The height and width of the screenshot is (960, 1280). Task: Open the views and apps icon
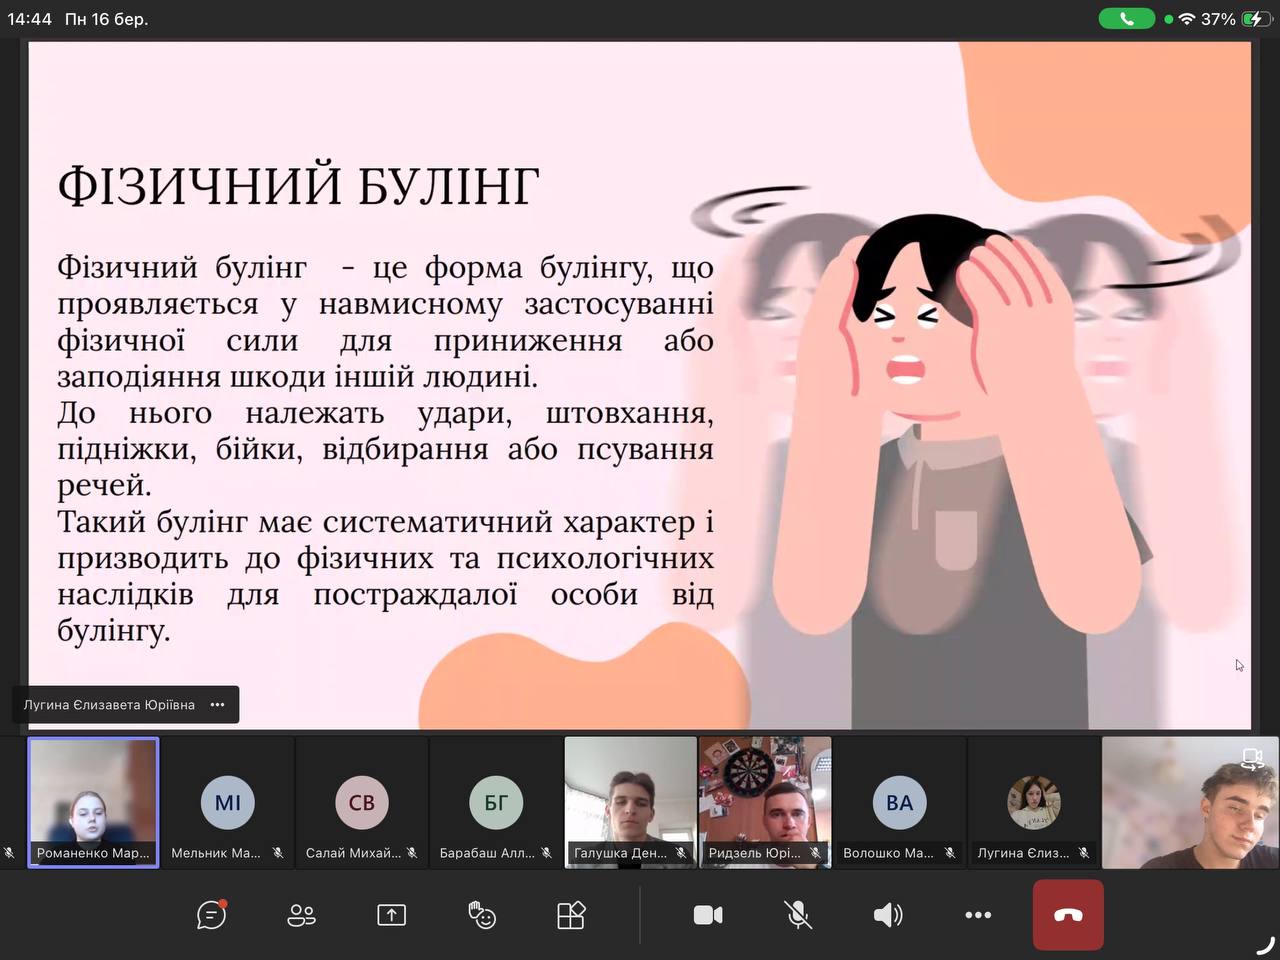(x=571, y=915)
